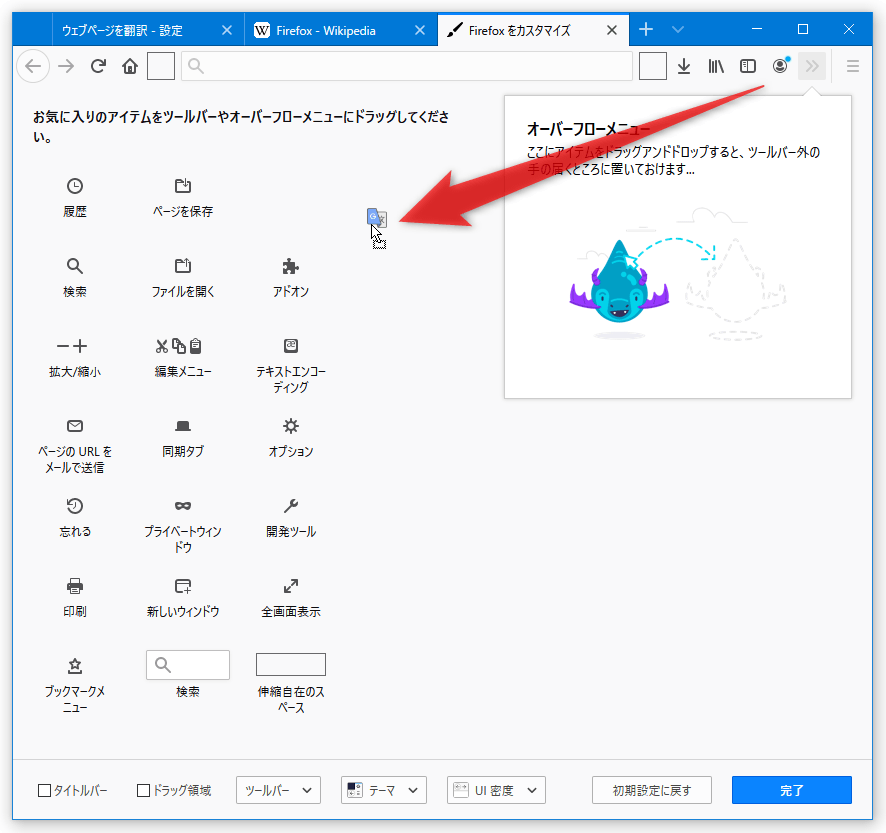Screen dimensions: 886x833
Task: Click the downloads arrow in the toolbar
Action: coord(684,66)
